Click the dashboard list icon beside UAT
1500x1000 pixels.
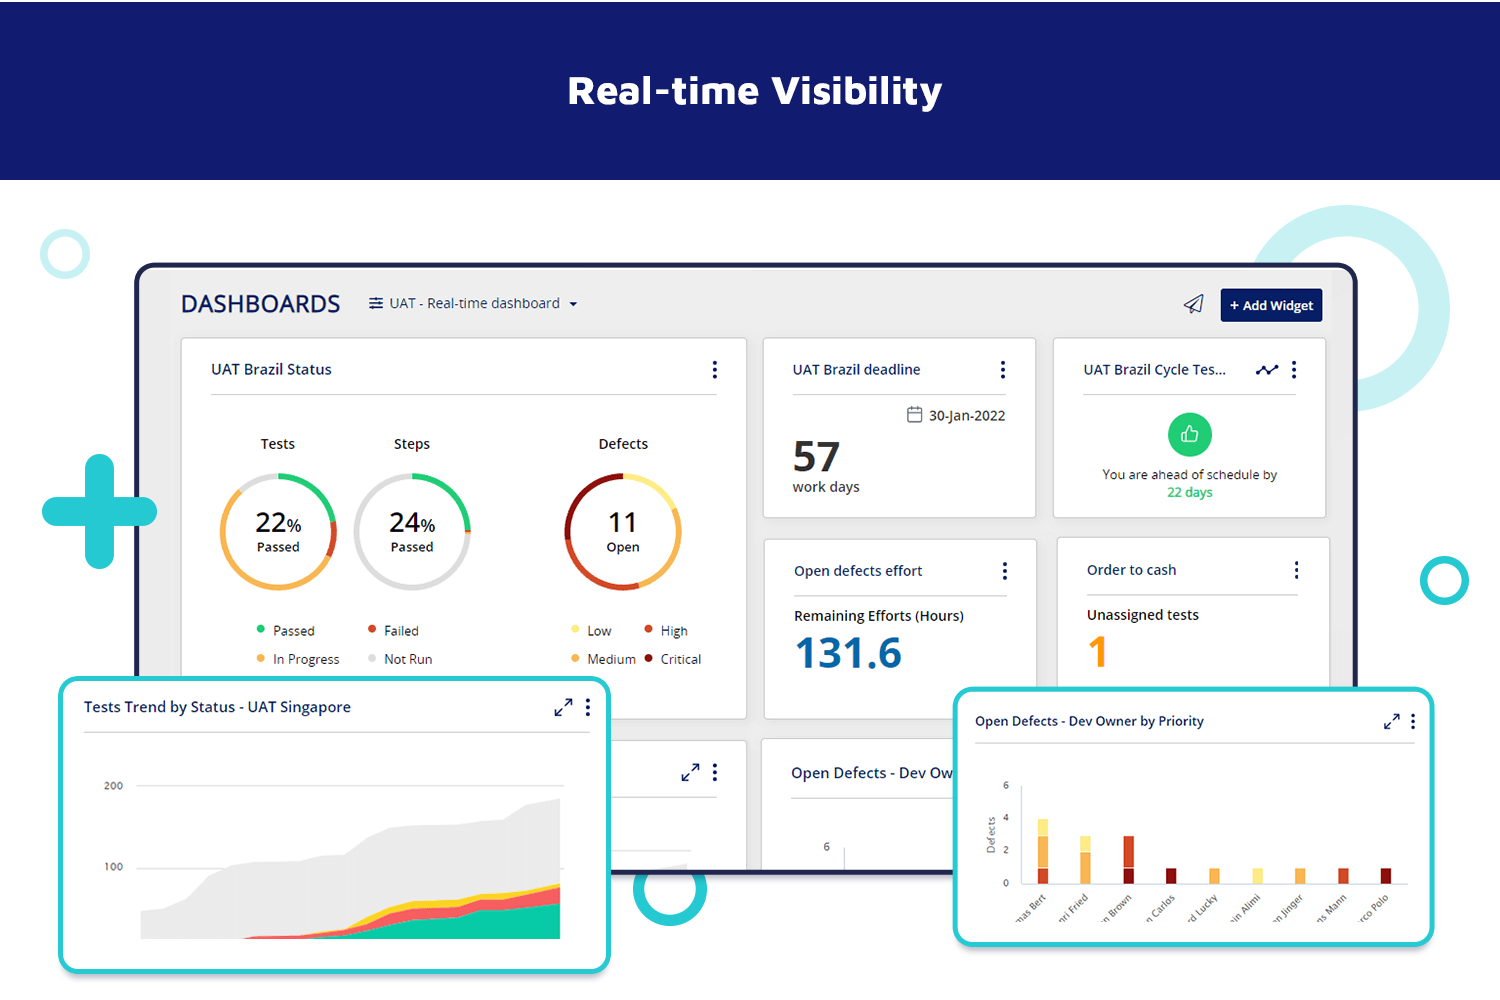376,303
